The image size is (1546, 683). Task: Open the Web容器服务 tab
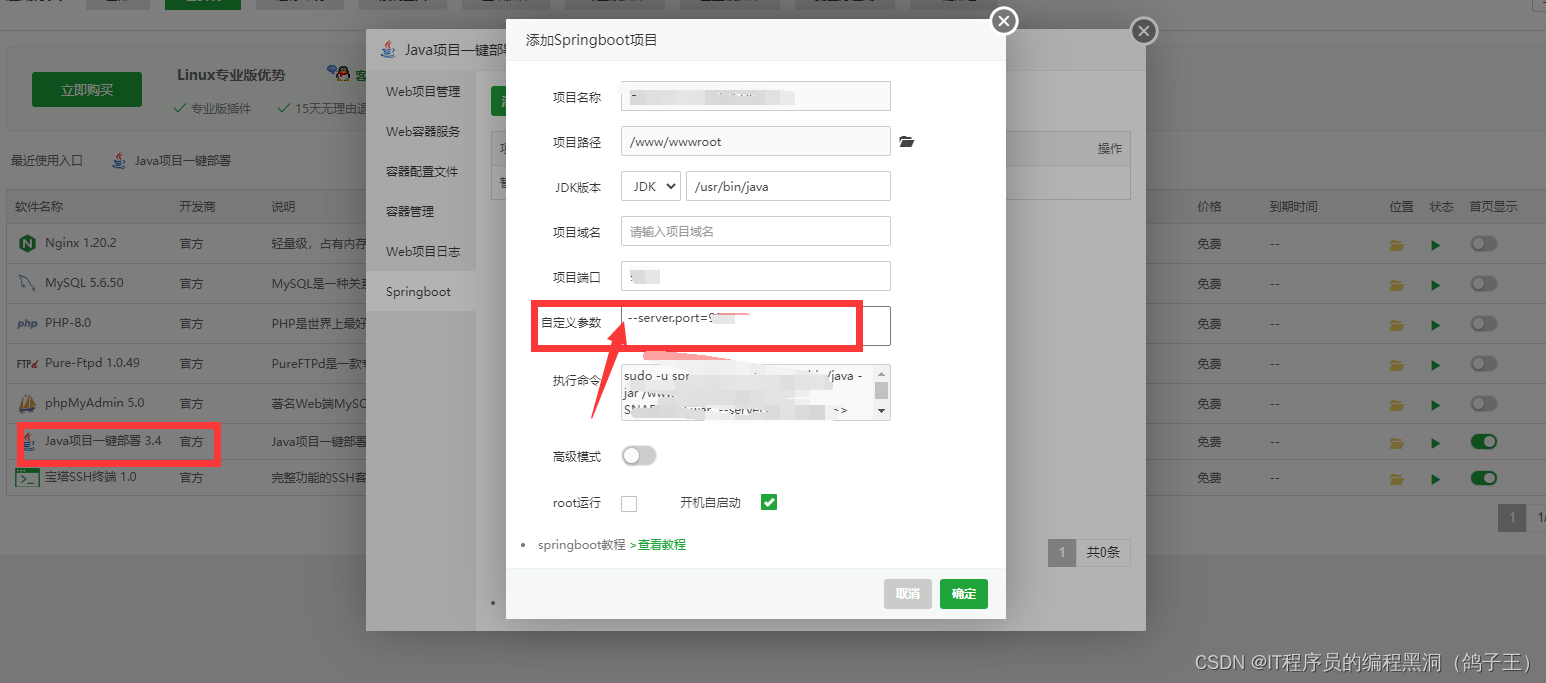(x=423, y=132)
